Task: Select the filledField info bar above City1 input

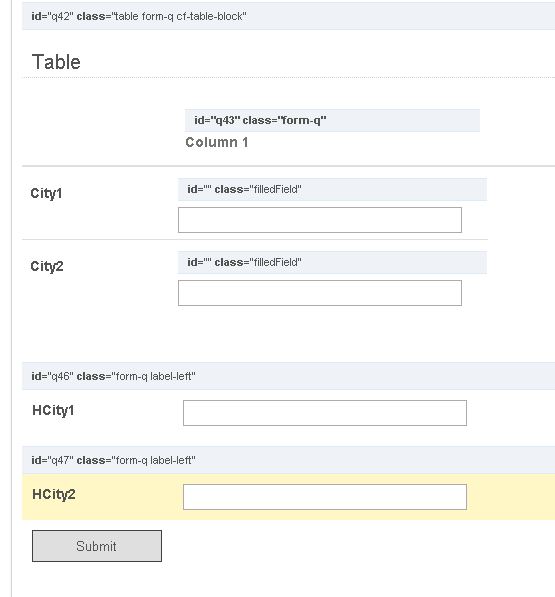Action: [332, 189]
